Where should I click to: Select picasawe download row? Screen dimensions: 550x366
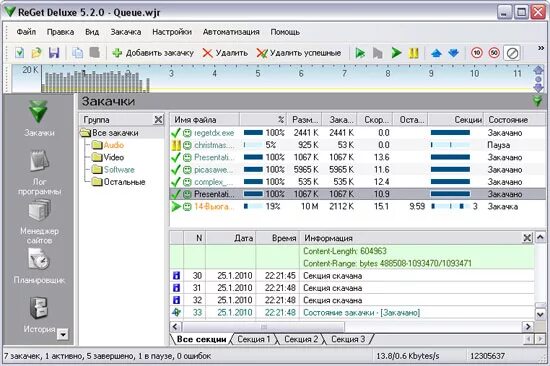click(357, 169)
